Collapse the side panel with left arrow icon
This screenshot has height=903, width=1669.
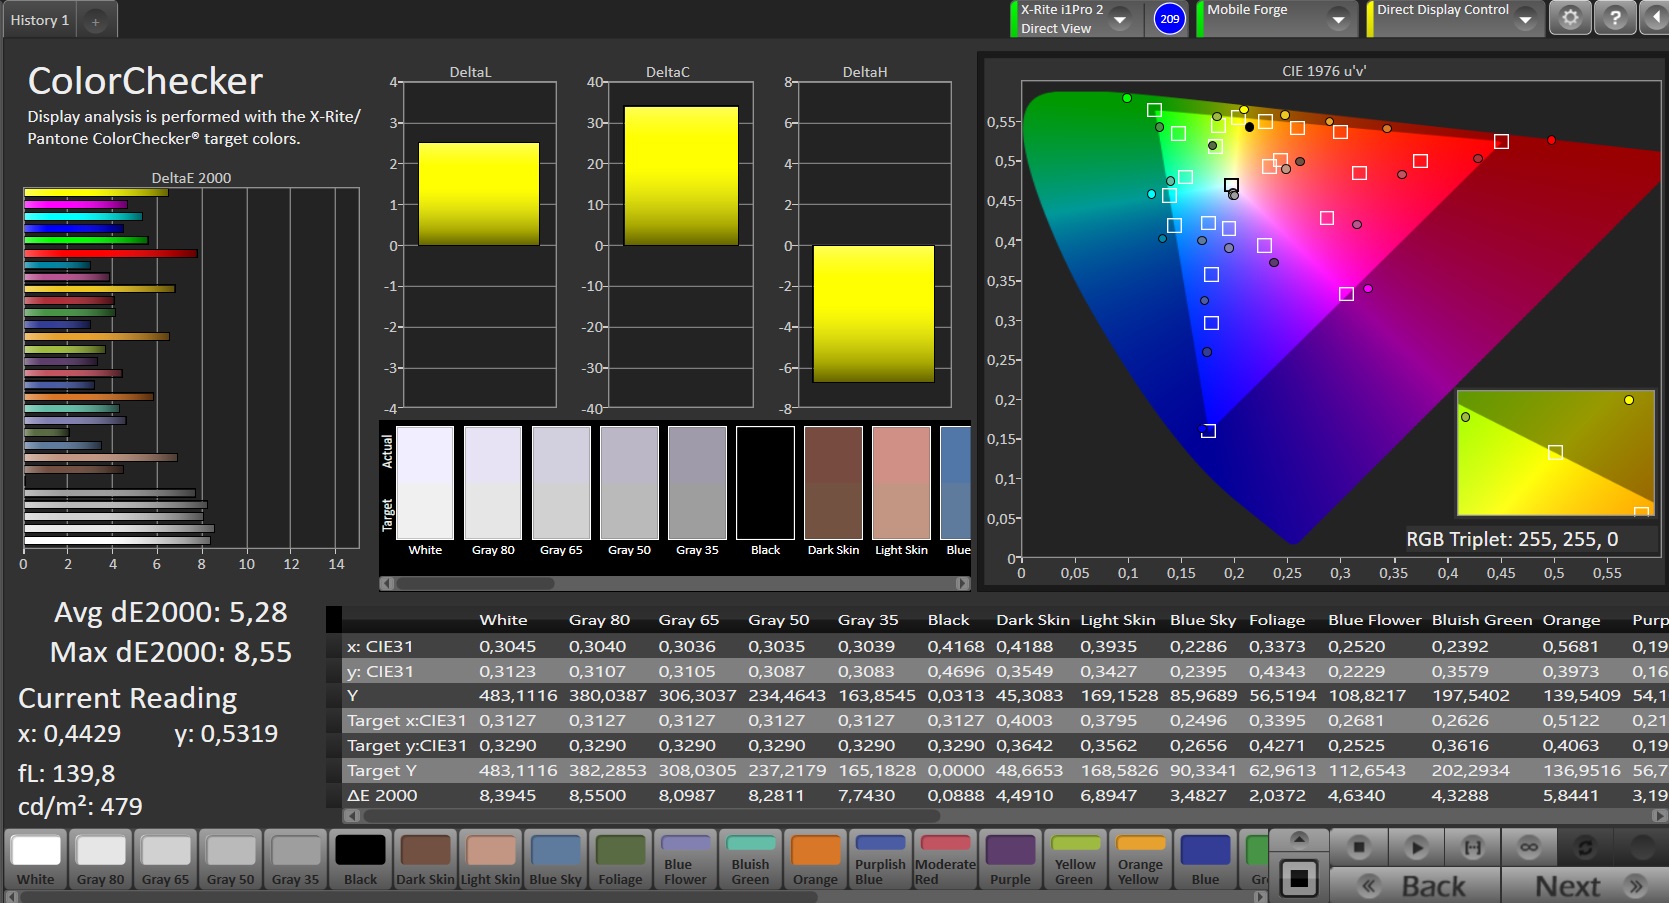(x=1654, y=18)
